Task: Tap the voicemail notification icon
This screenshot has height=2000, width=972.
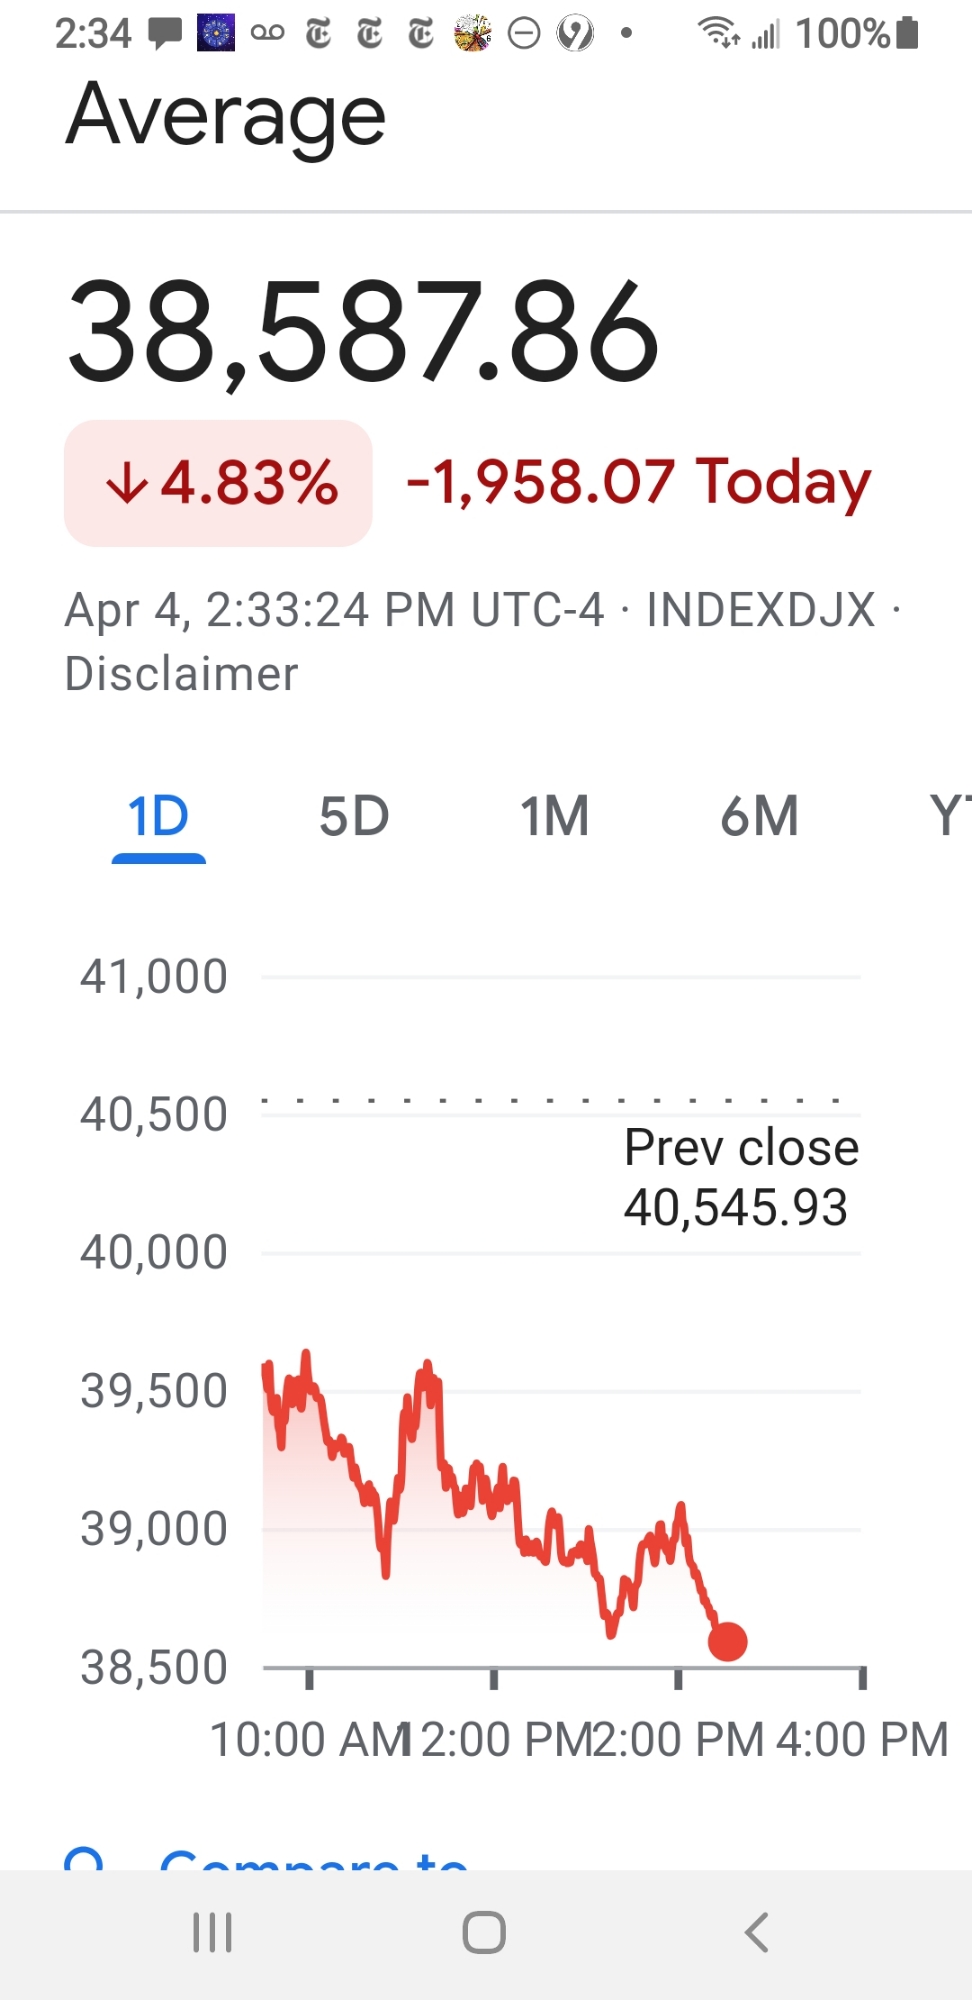Action: coord(267,34)
